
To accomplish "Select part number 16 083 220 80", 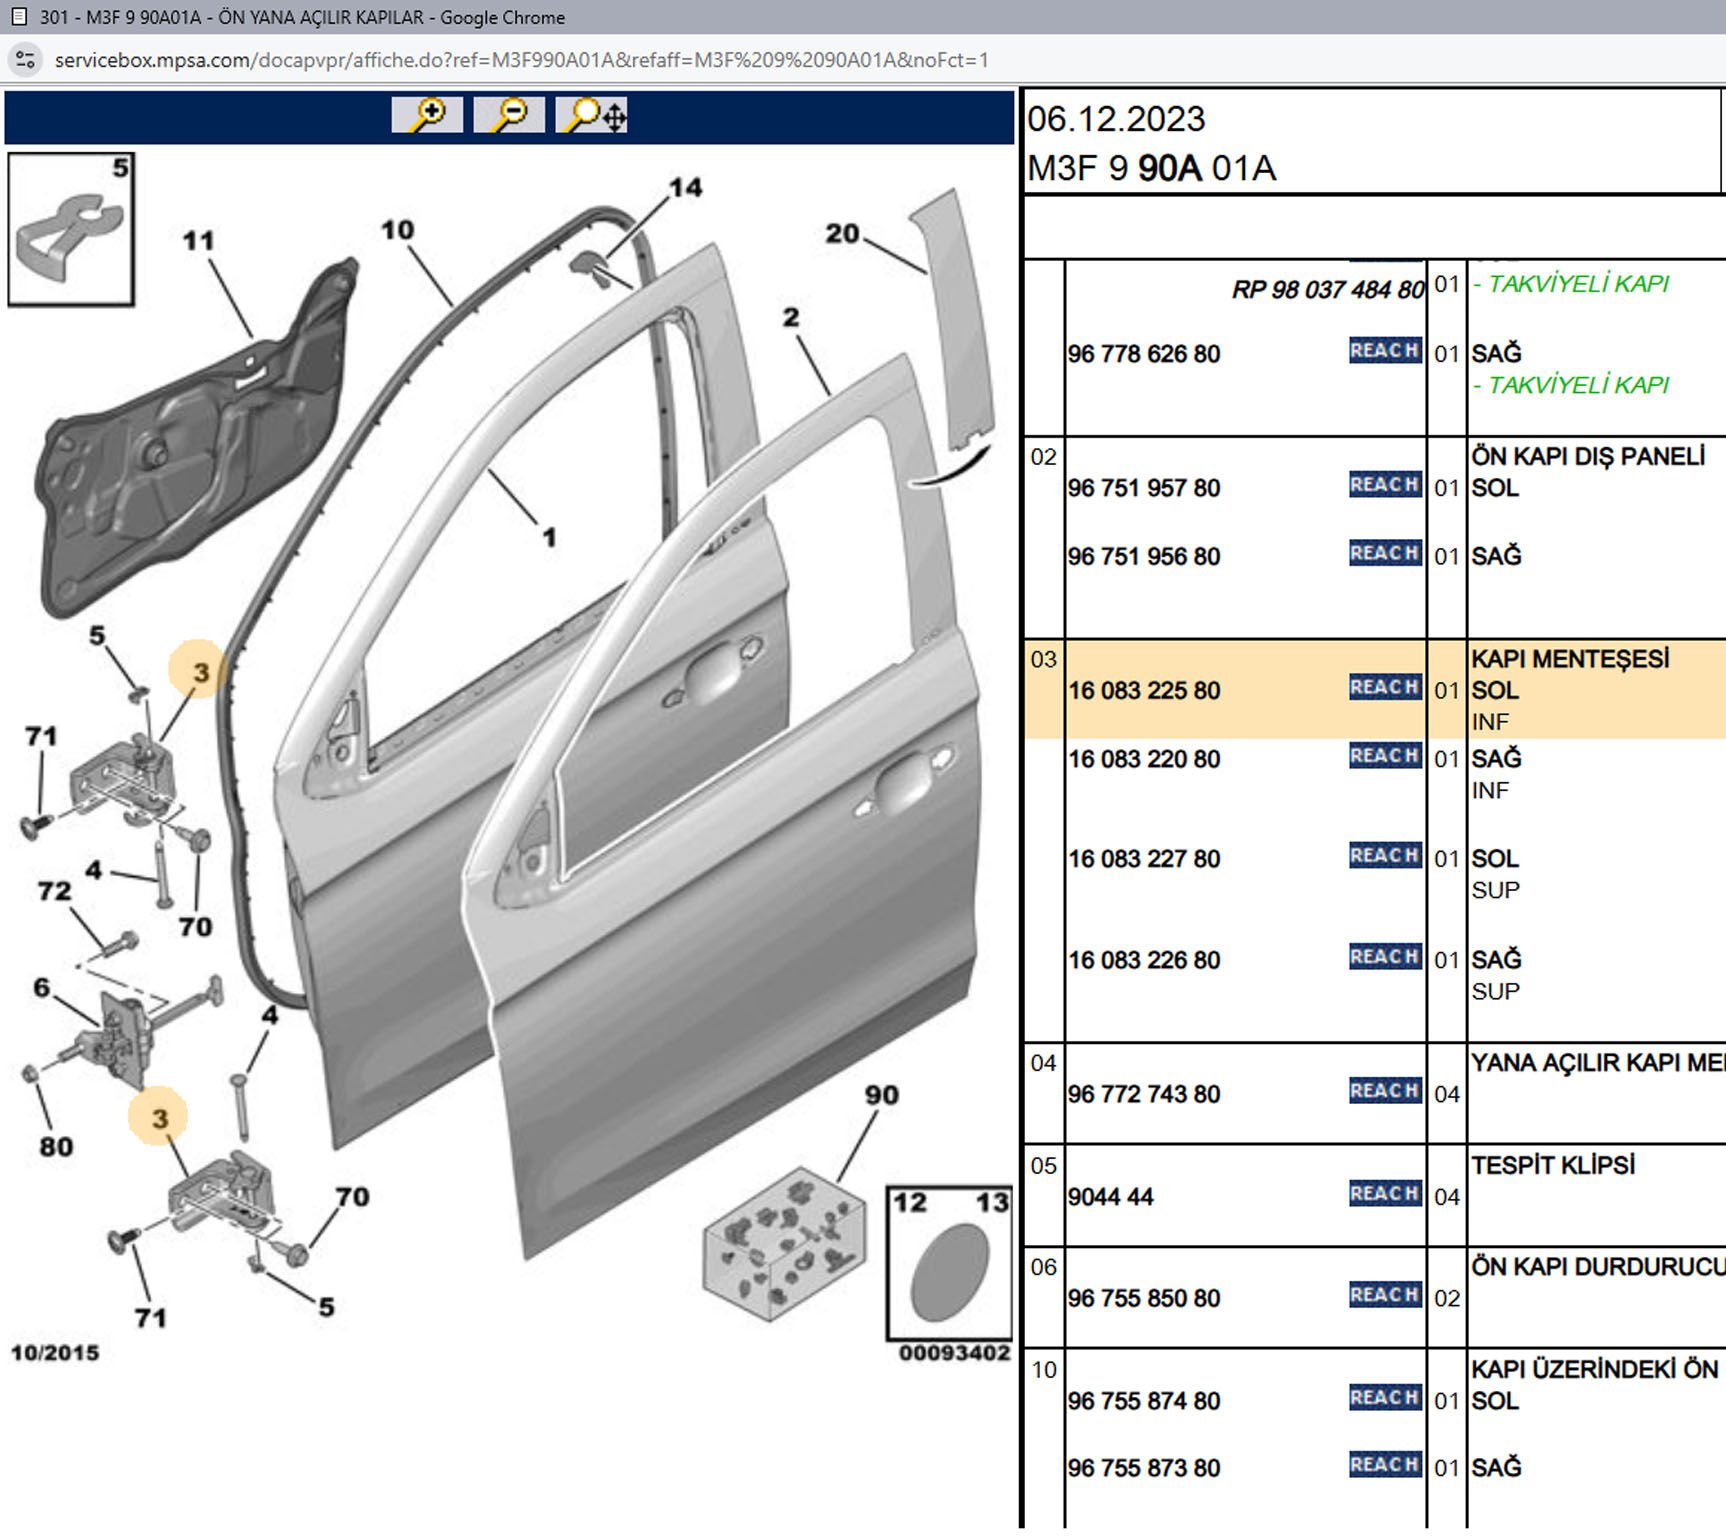I will tap(1144, 759).
